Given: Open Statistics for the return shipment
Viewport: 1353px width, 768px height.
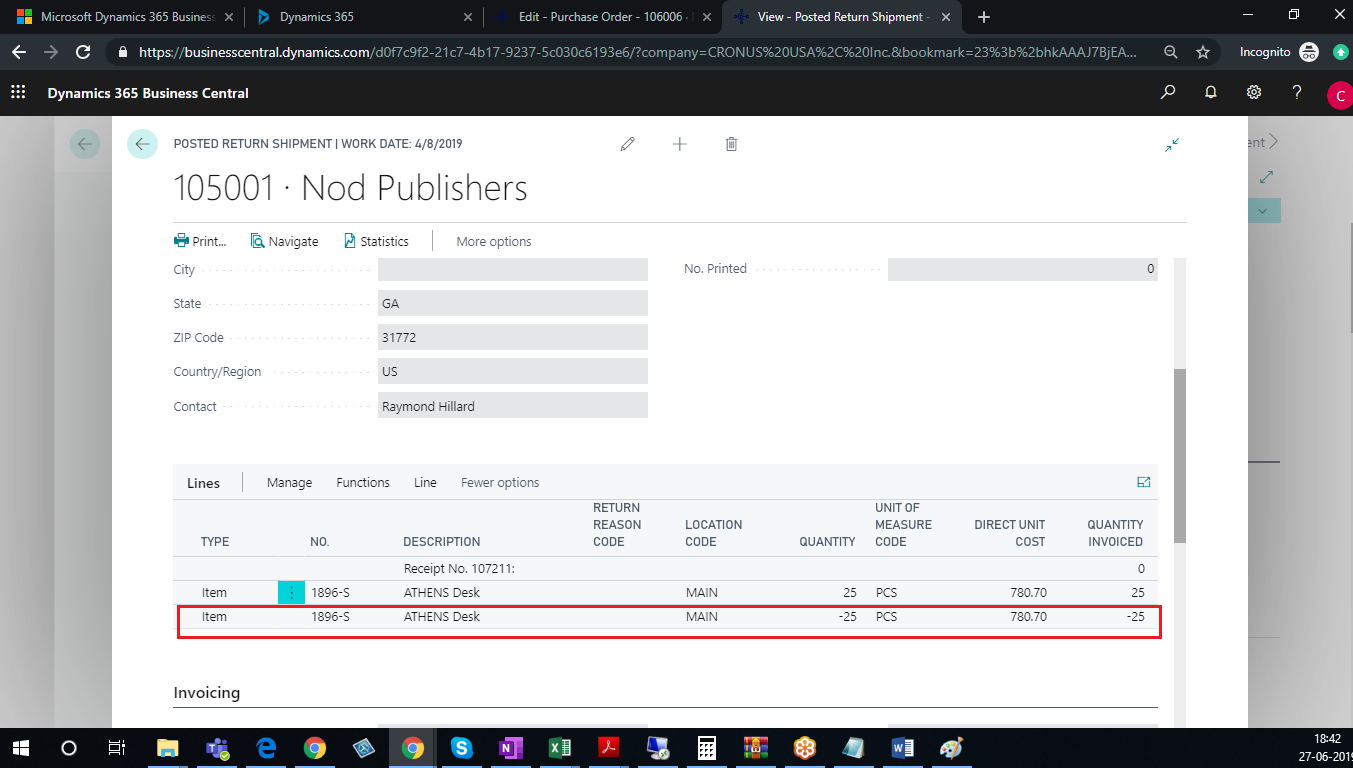Looking at the screenshot, I should point(376,241).
